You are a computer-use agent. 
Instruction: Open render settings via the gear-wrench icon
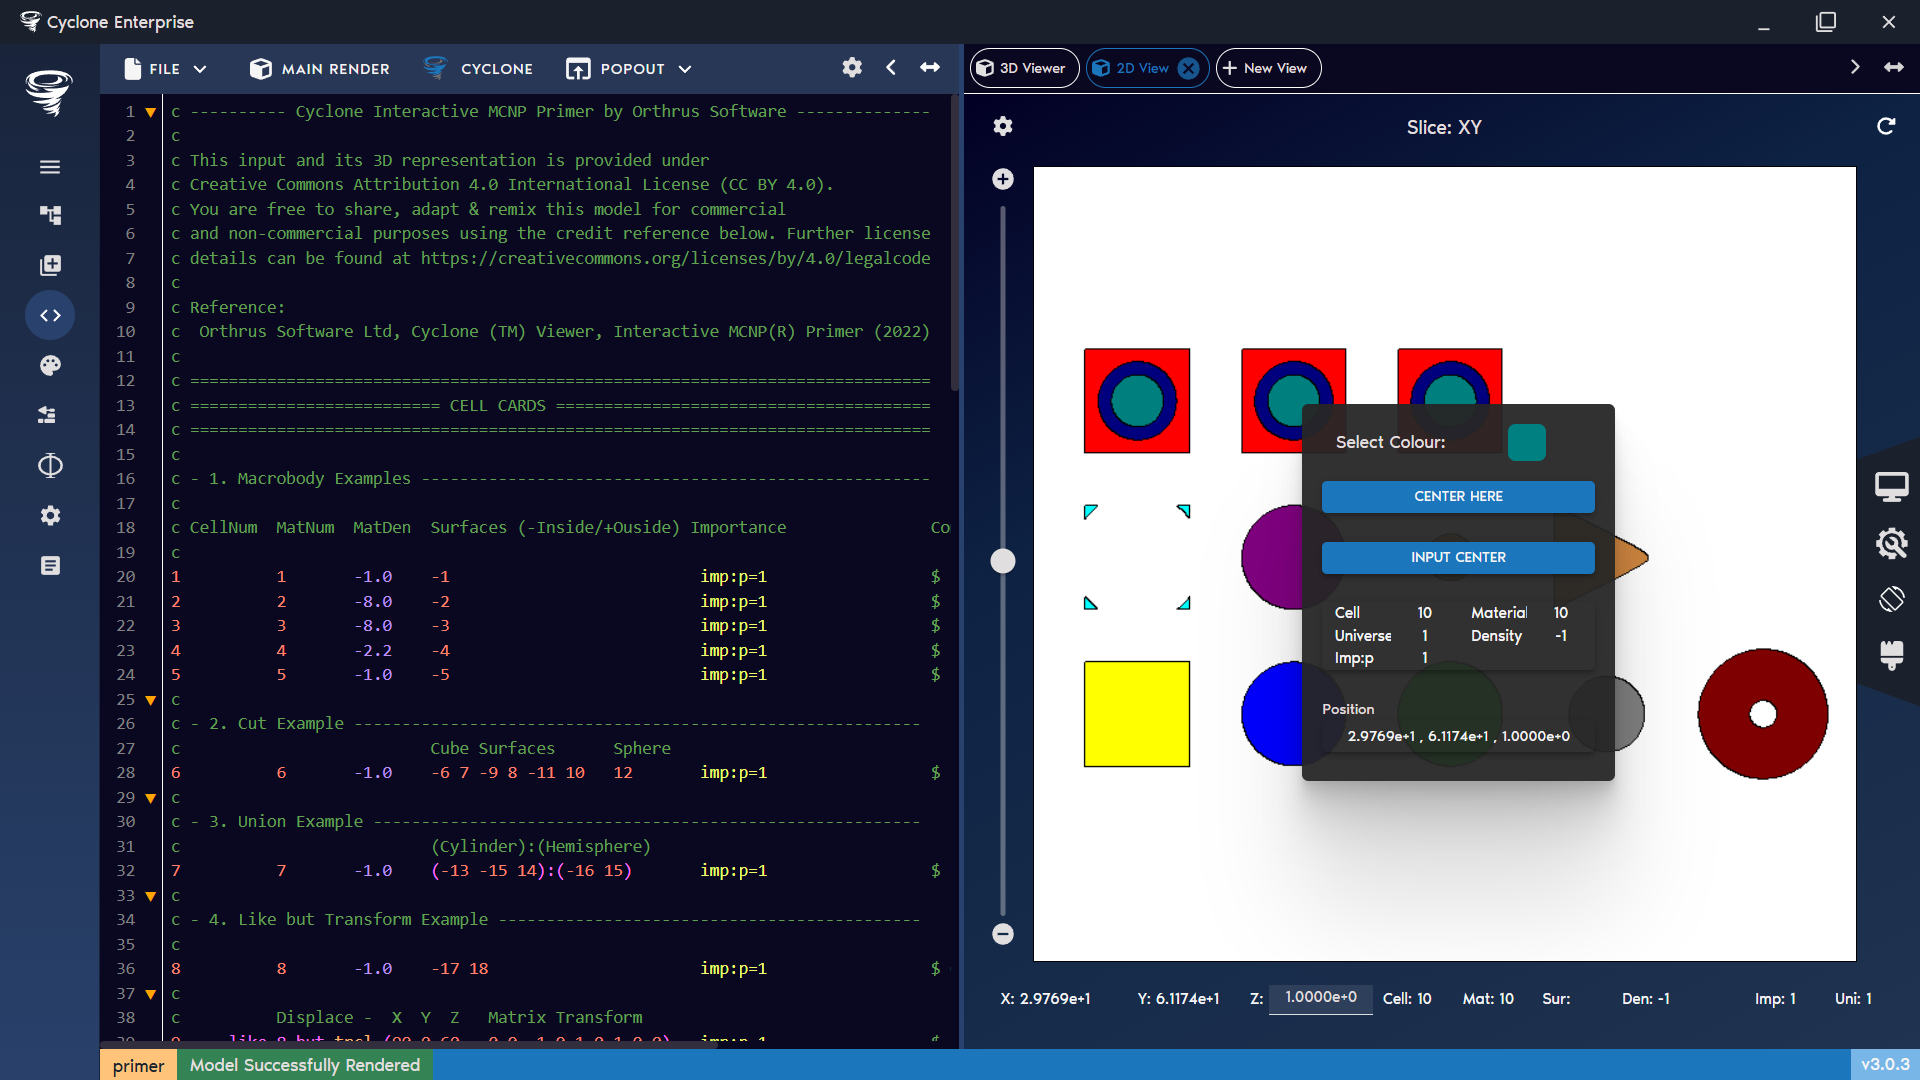point(1892,544)
